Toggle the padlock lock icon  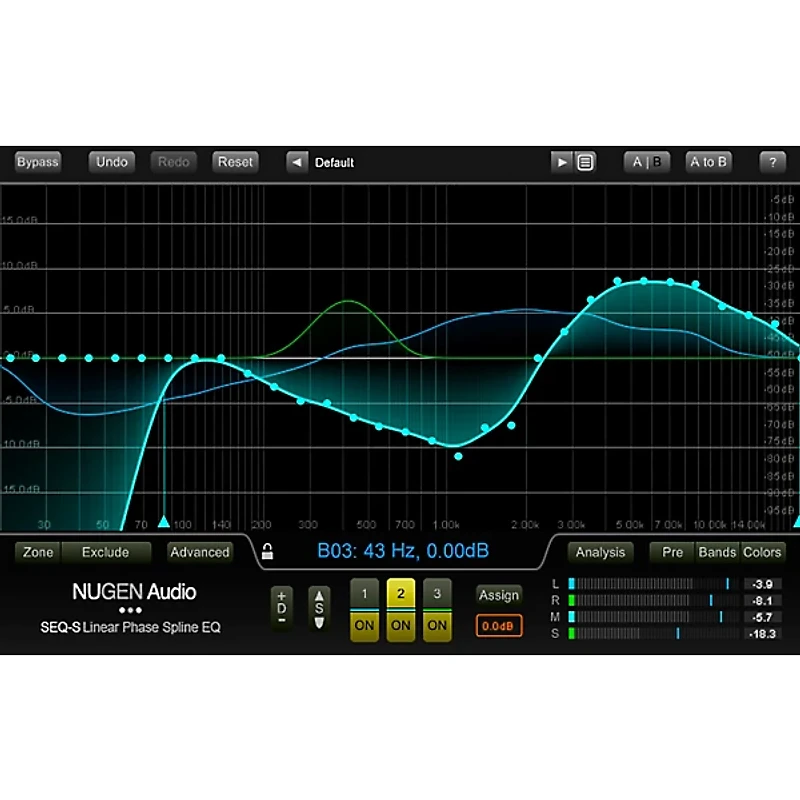point(267,552)
